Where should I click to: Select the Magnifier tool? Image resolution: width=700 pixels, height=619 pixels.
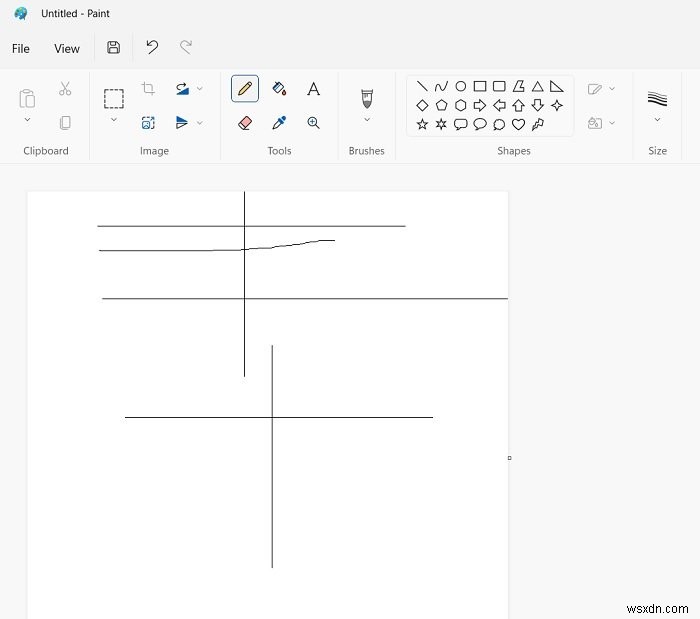(x=313, y=123)
